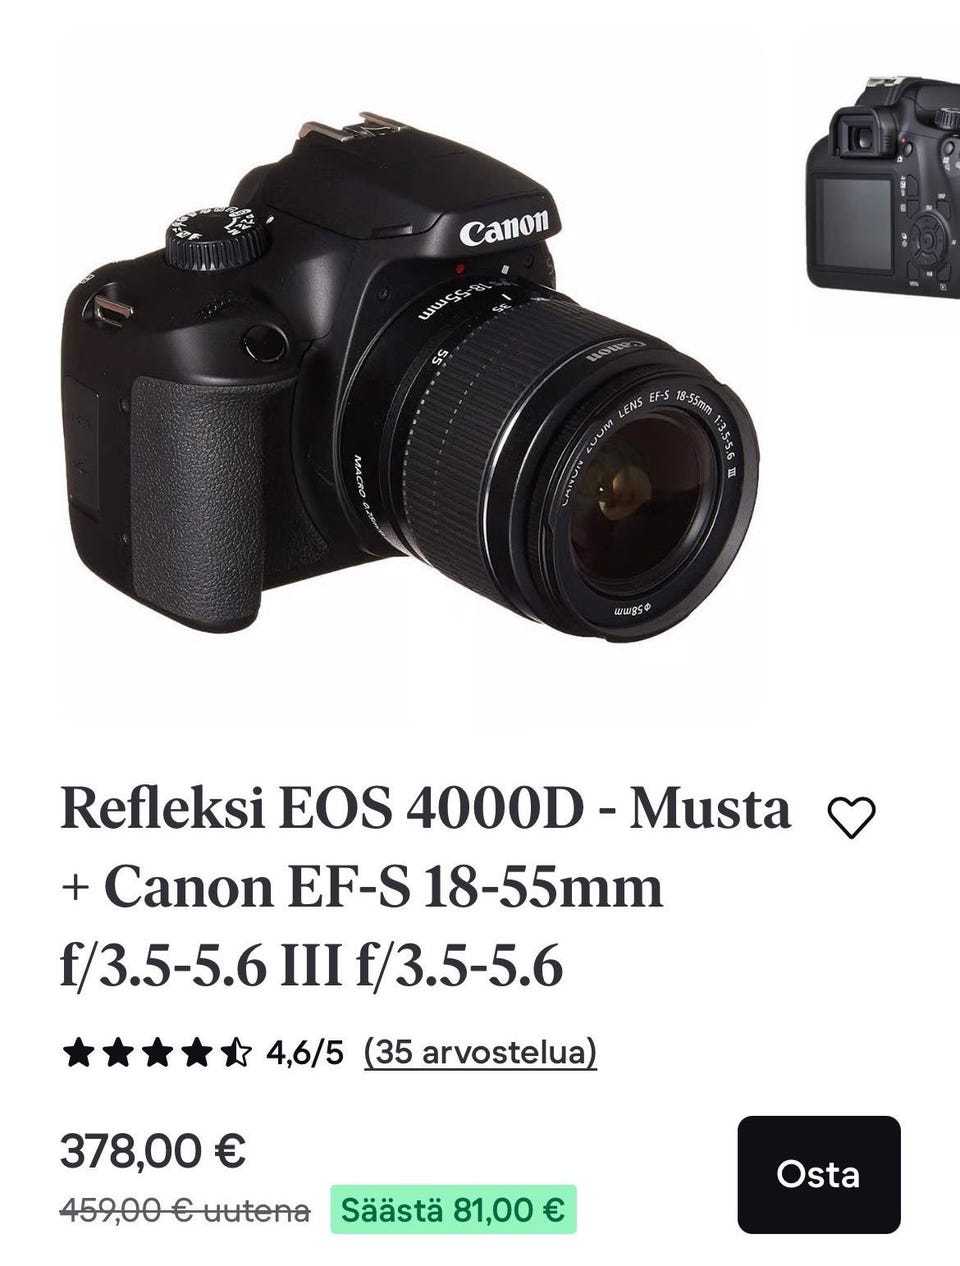
Task: Click the LCD screen in rear-view image
Action: [854, 220]
